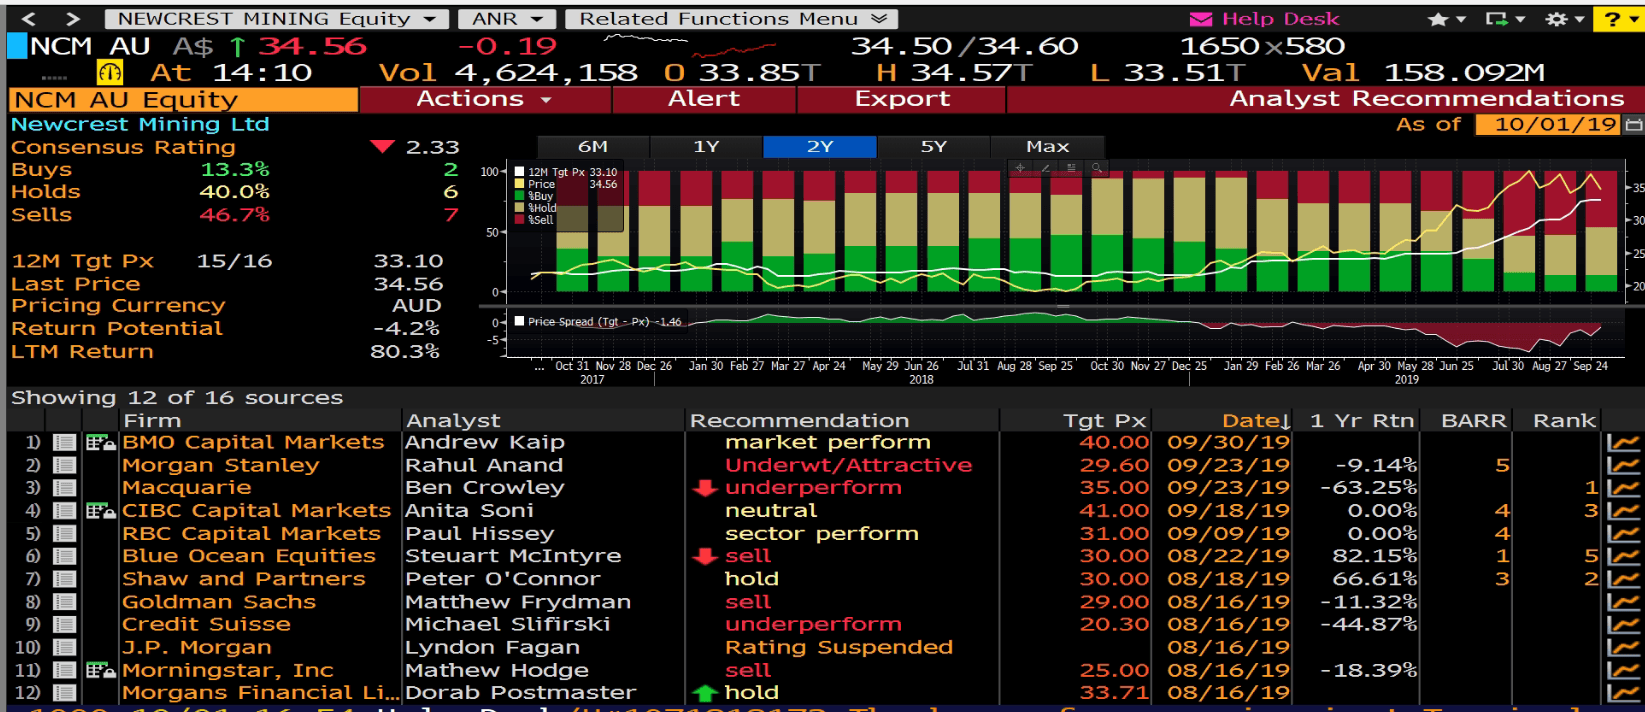Select the 1Y chart range tab

tap(706, 146)
